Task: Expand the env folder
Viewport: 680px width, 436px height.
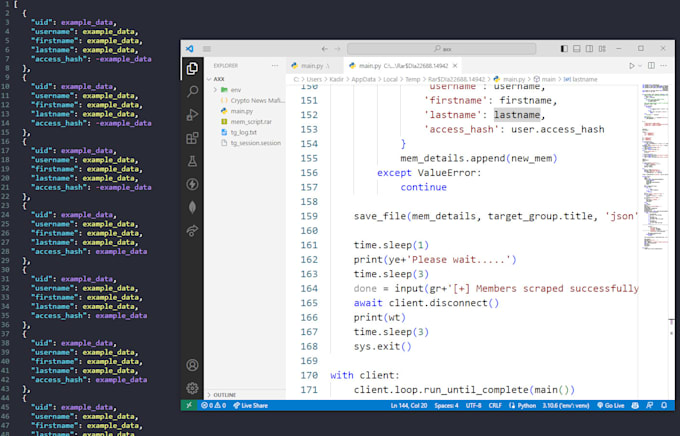Action: point(245,90)
